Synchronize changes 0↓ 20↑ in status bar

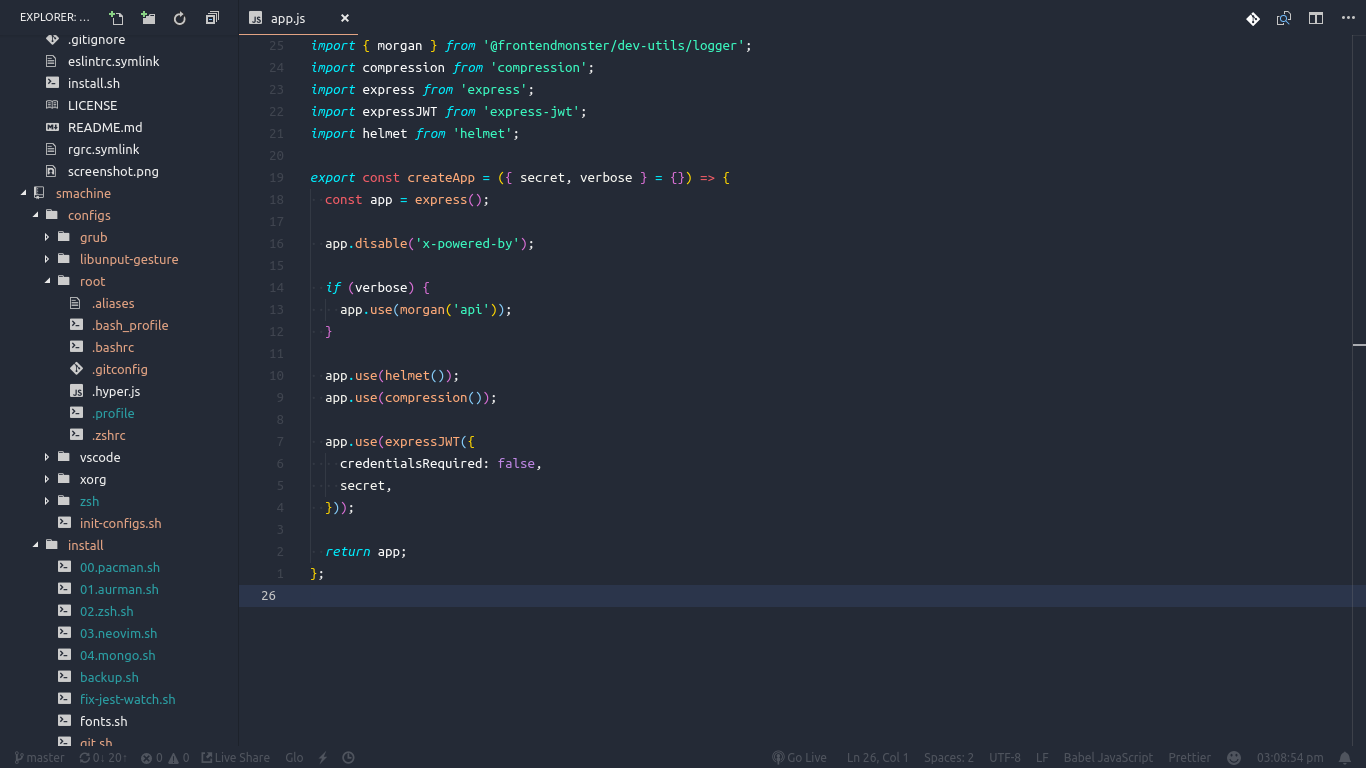[x=103, y=758]
